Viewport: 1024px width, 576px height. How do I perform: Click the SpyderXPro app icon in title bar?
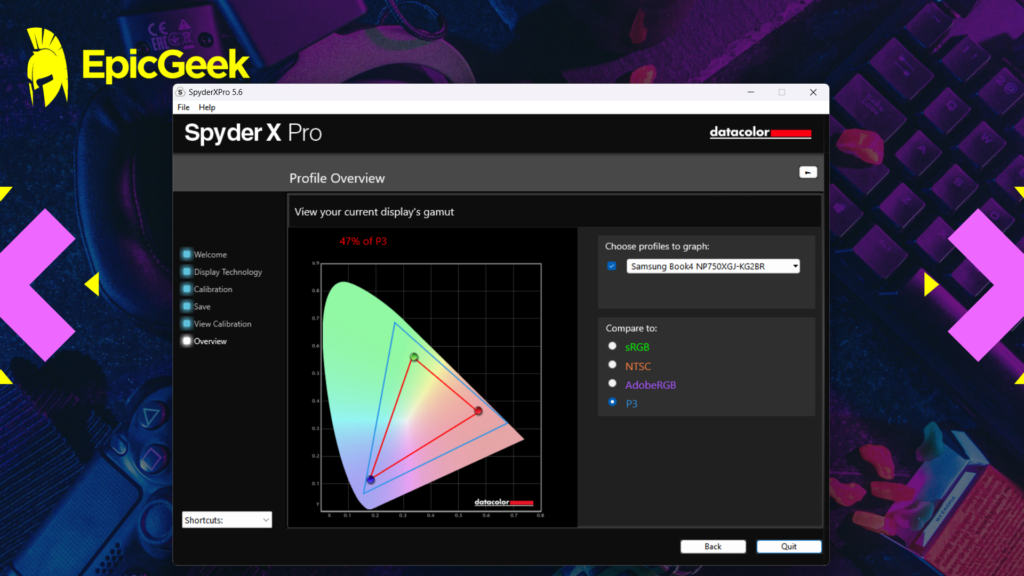point(181,92)
